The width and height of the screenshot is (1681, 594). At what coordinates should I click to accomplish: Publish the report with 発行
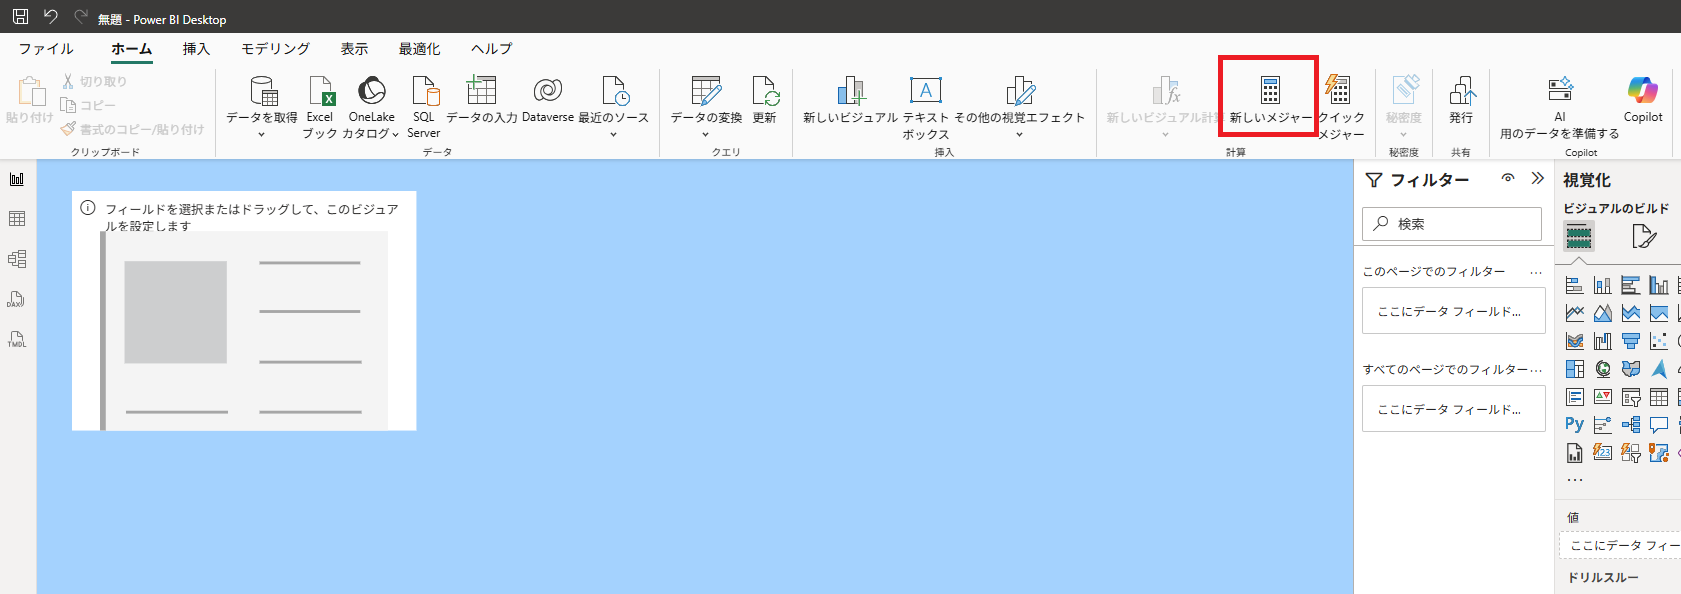coord(1461,100)
